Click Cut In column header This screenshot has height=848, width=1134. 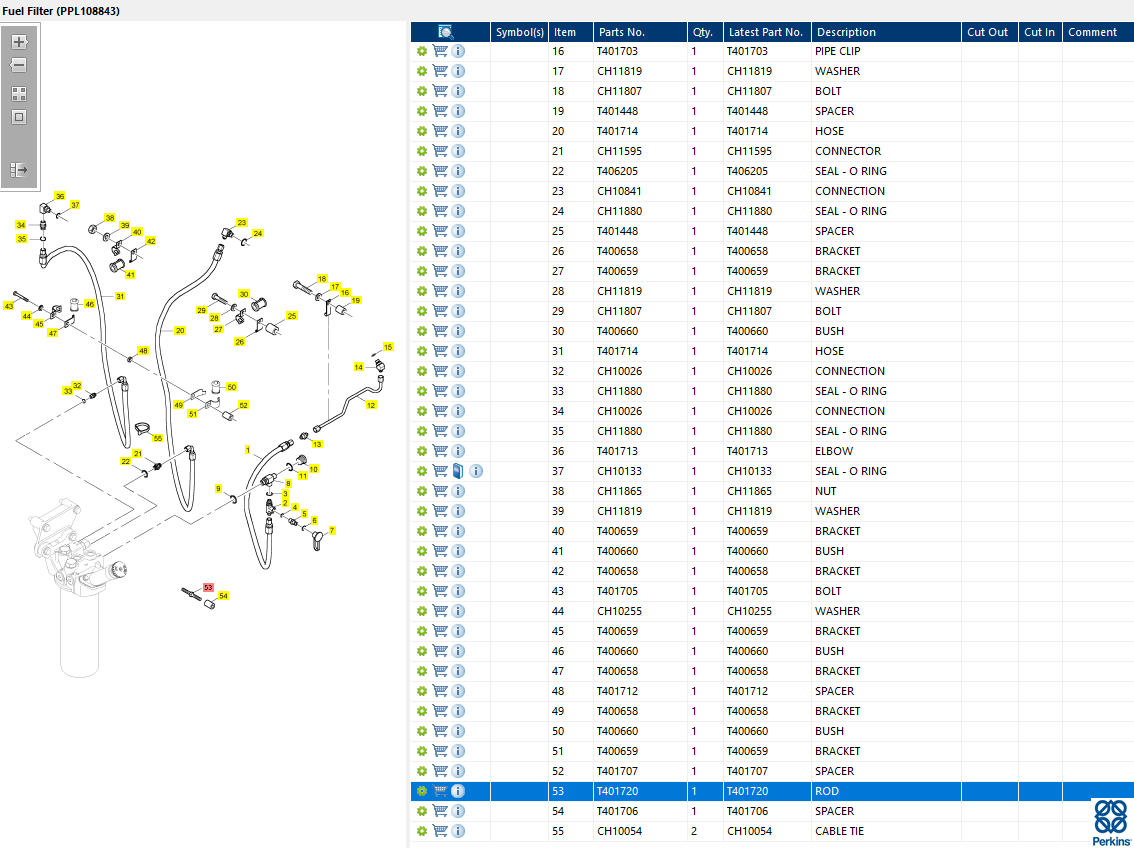coord(1040,32)
